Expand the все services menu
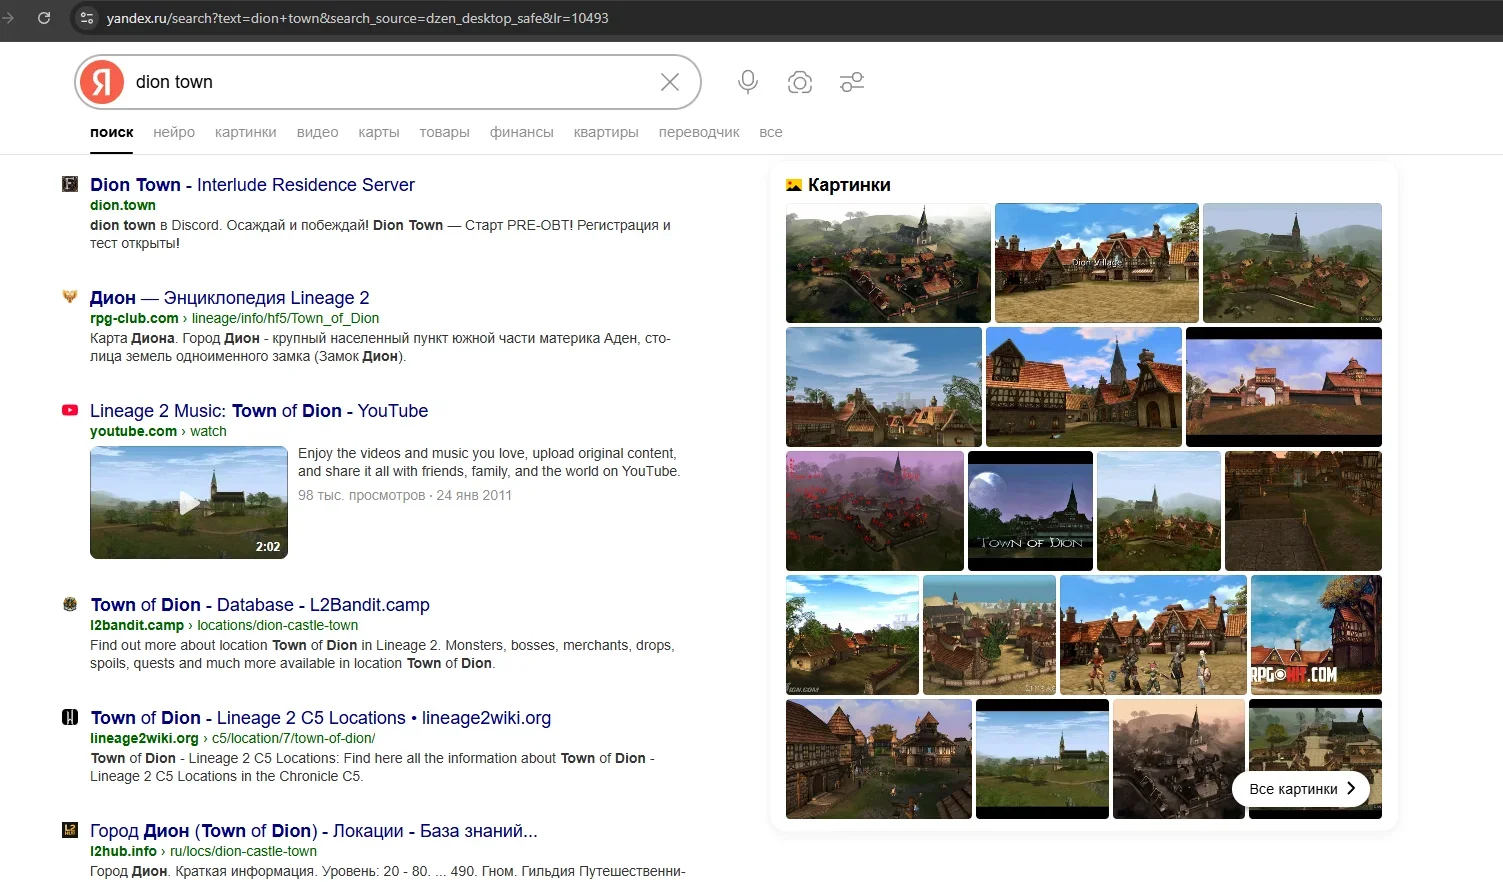Viewport: 1503px width, 882px height. pos(770,132)
